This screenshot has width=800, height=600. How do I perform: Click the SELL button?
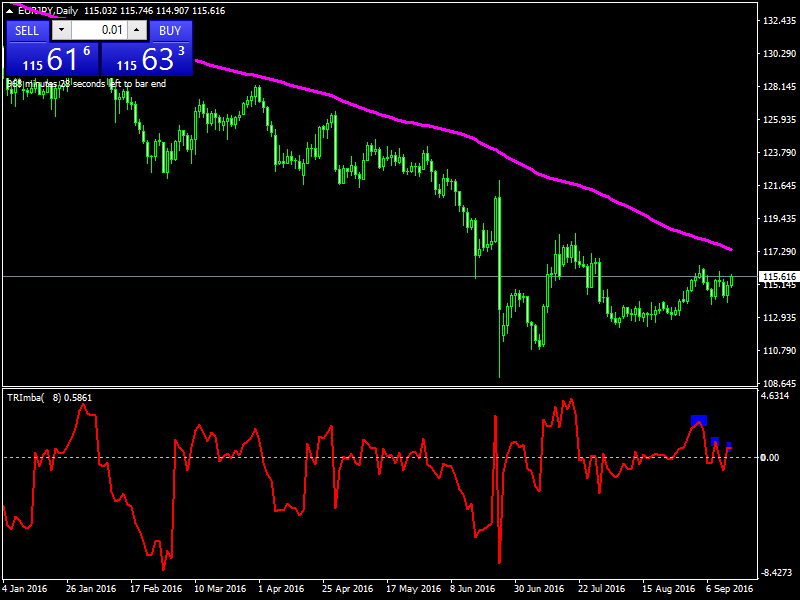coord(27,31)
